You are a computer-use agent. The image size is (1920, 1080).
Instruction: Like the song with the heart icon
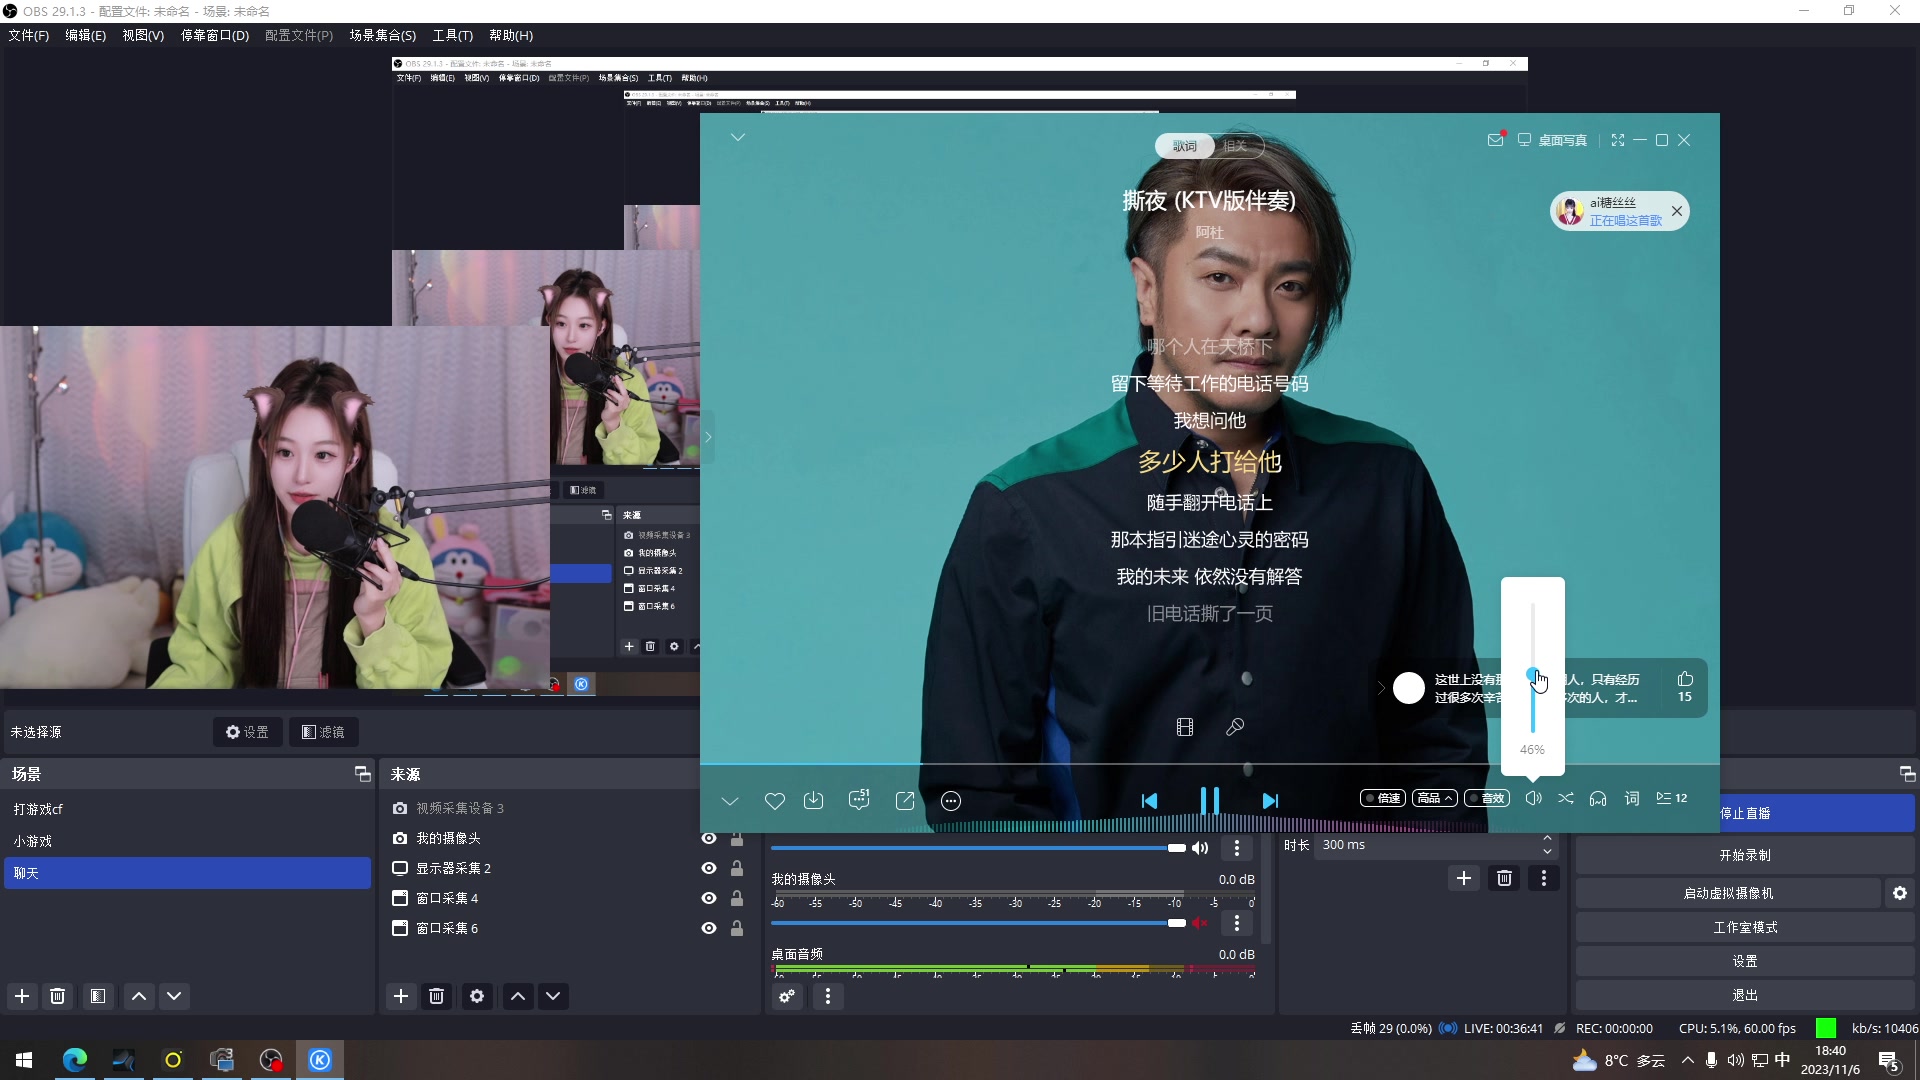[774, 801]
